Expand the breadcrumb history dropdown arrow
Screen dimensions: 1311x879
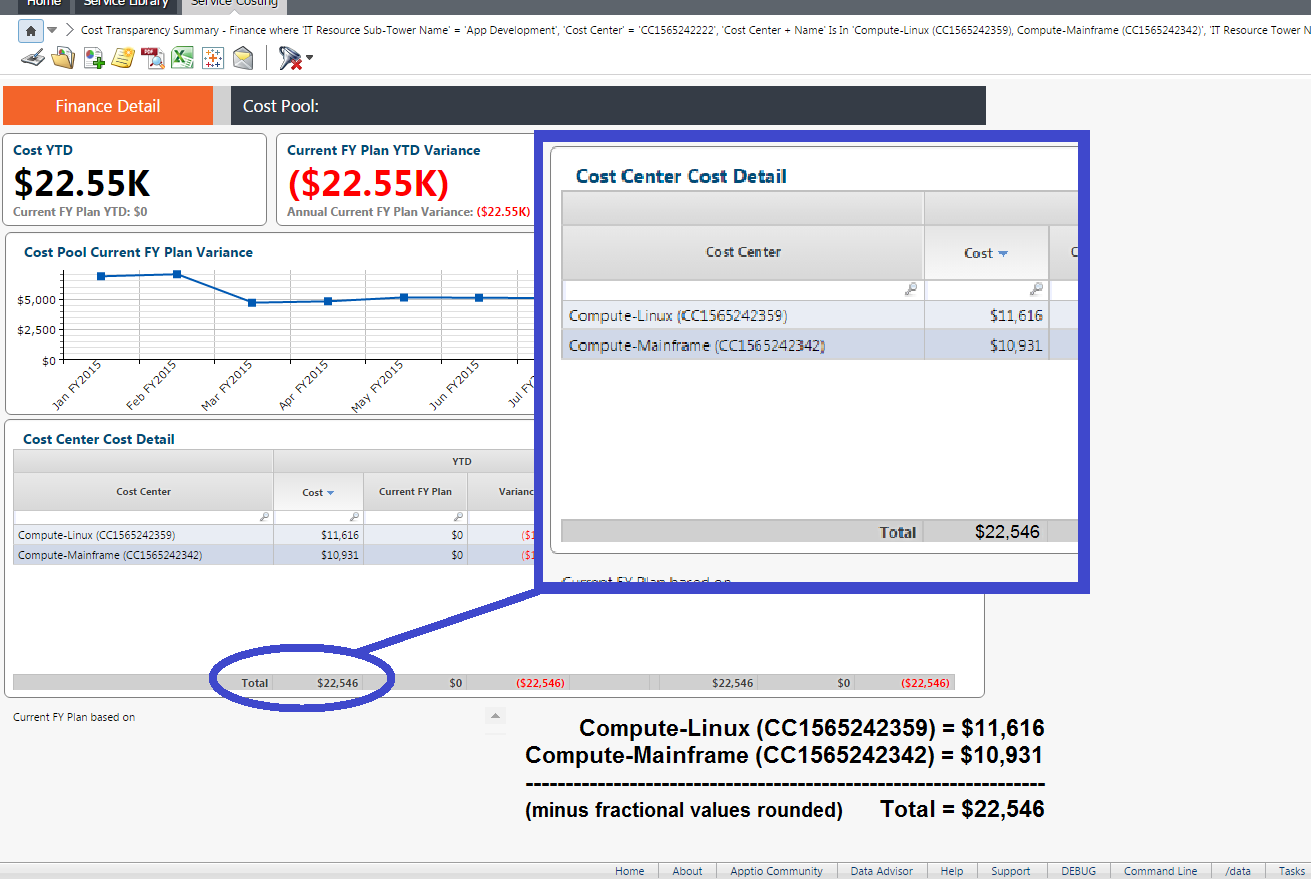[52, 30]
